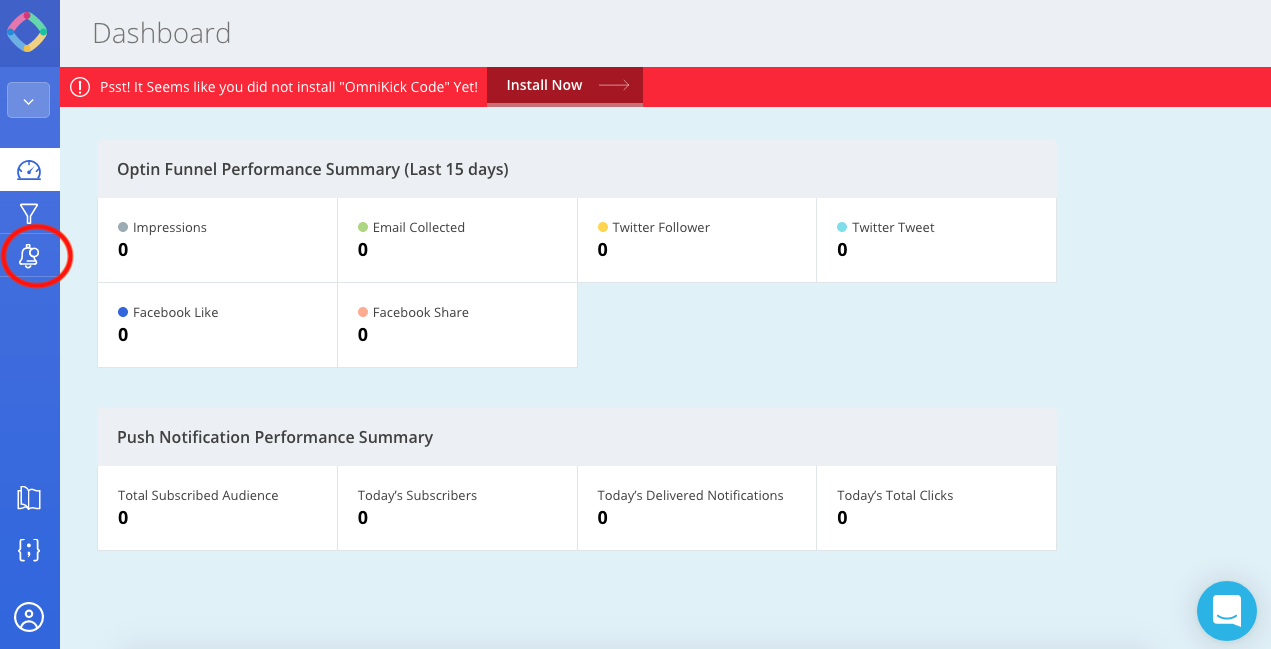
Task: Select the Email Collected metric
Action: coord(457,240)
